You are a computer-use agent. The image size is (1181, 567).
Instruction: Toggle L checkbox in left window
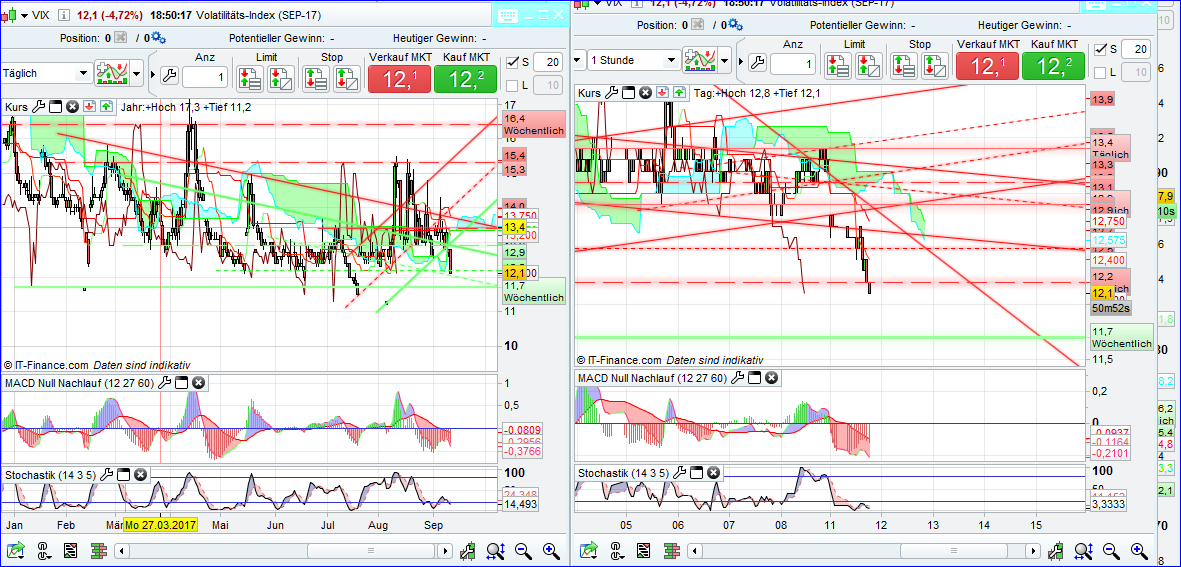512,85
